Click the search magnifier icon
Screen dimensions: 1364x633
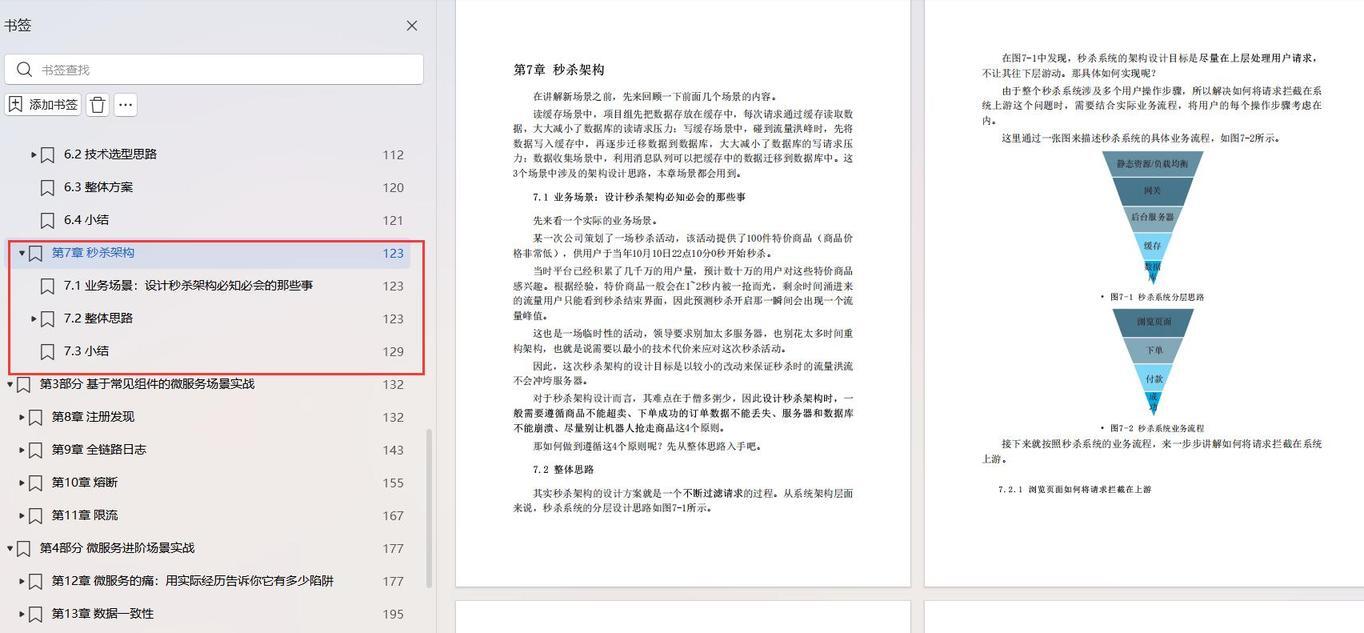click(24, 69)
